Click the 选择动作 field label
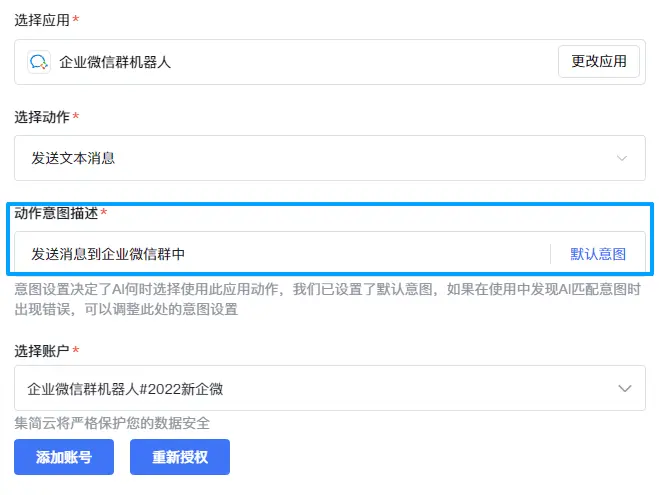 42,117
